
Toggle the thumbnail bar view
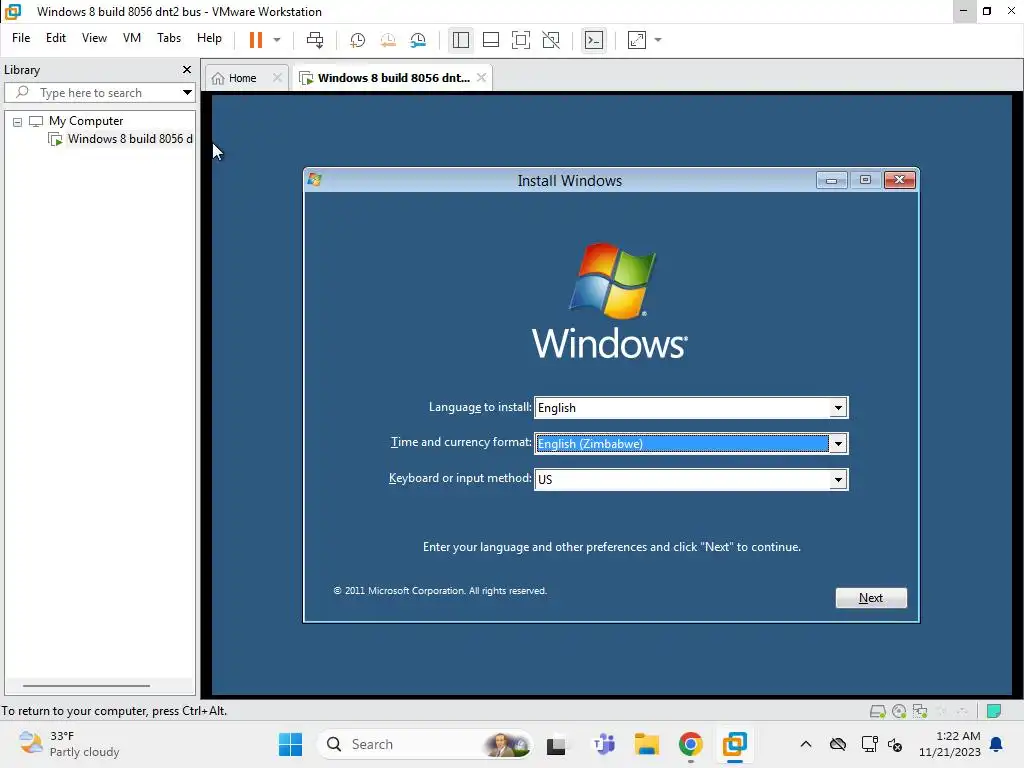coord(490,40)
